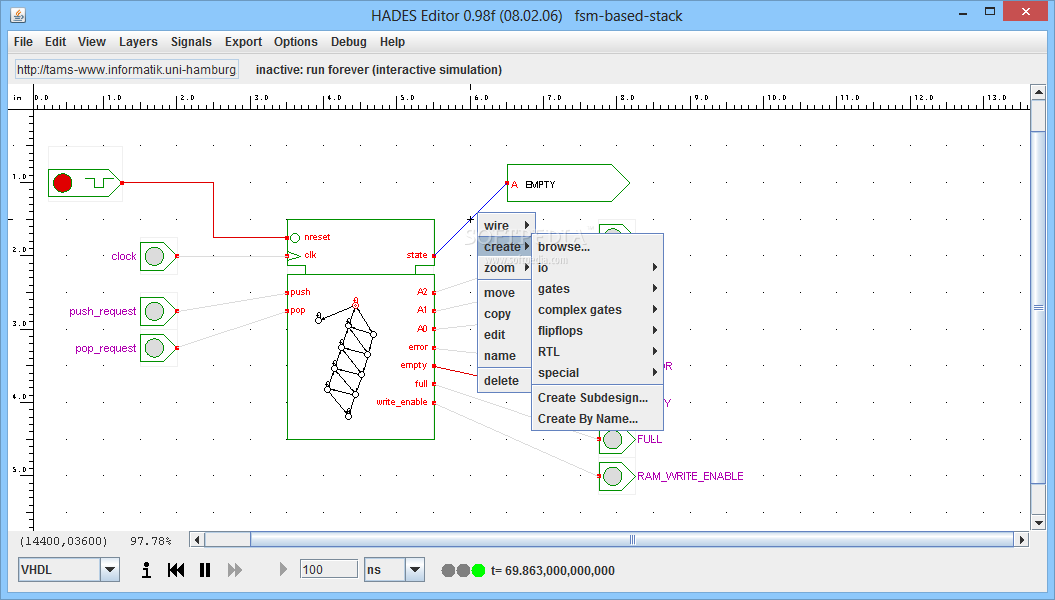The image size is (1055, 600).
Task: Expand the flipflops submenu
Action: [x=597, y=330]
